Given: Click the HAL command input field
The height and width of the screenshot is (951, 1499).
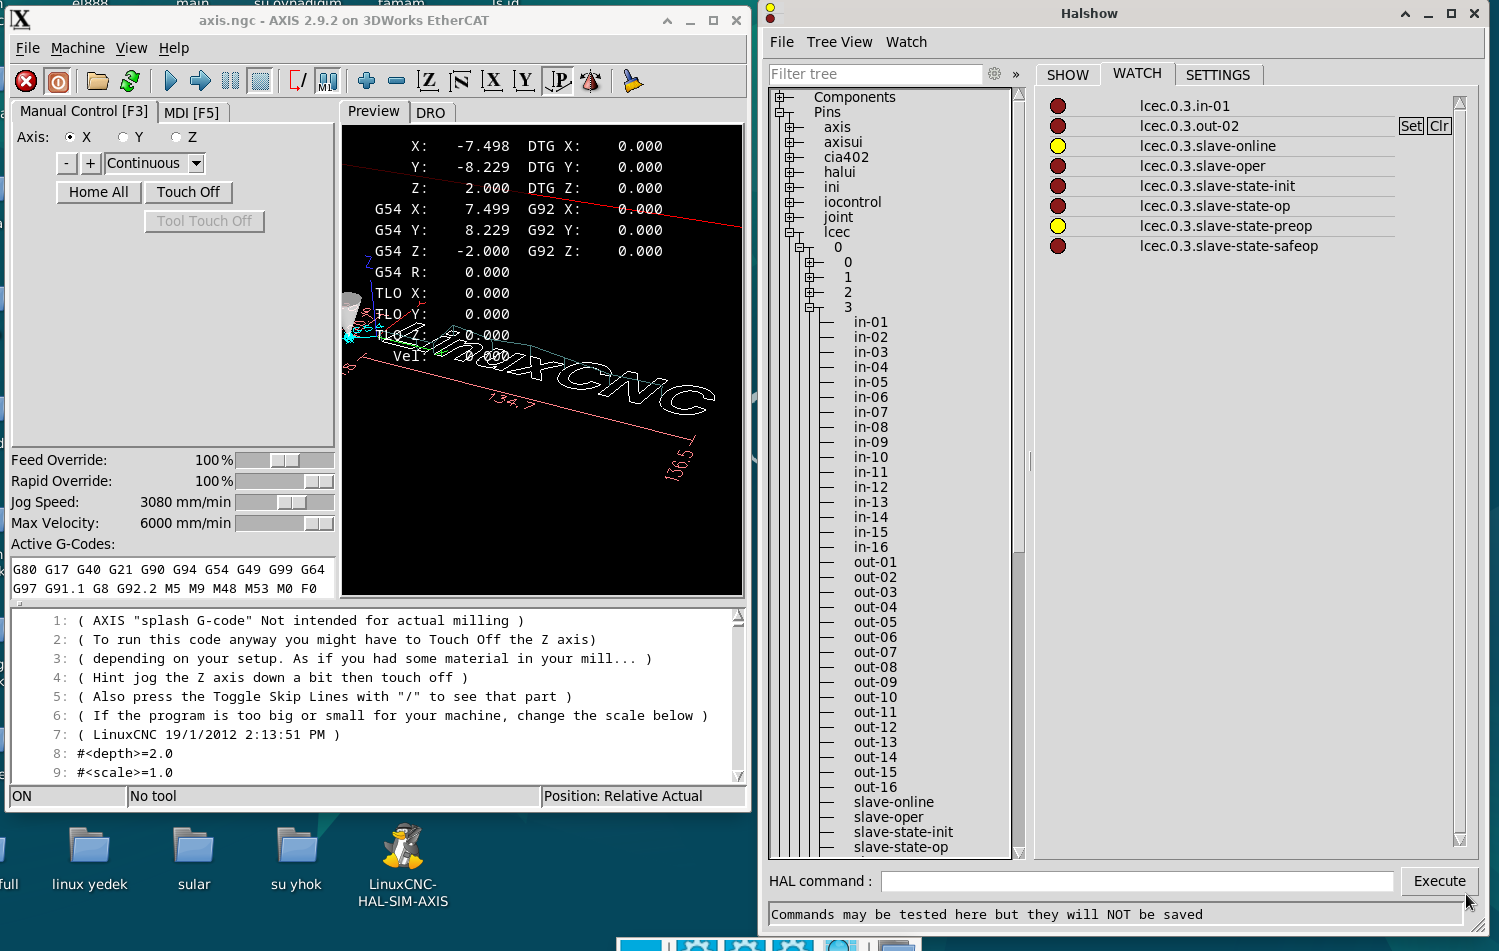Looking at the screenshot, I should pos(1136,881).
